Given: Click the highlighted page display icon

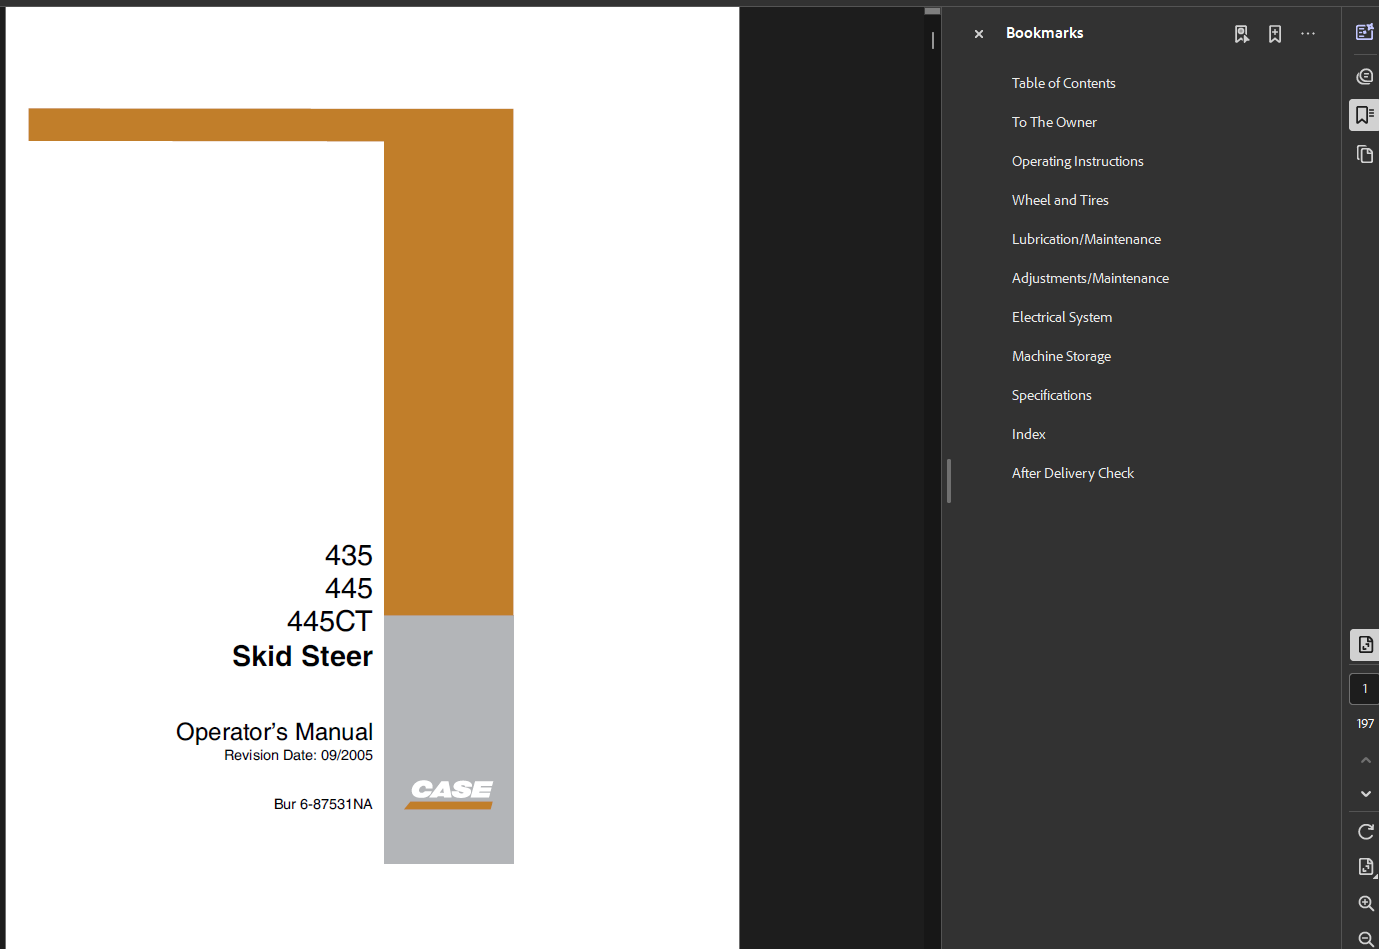Looking at the screenshot, I should 1365,645.
